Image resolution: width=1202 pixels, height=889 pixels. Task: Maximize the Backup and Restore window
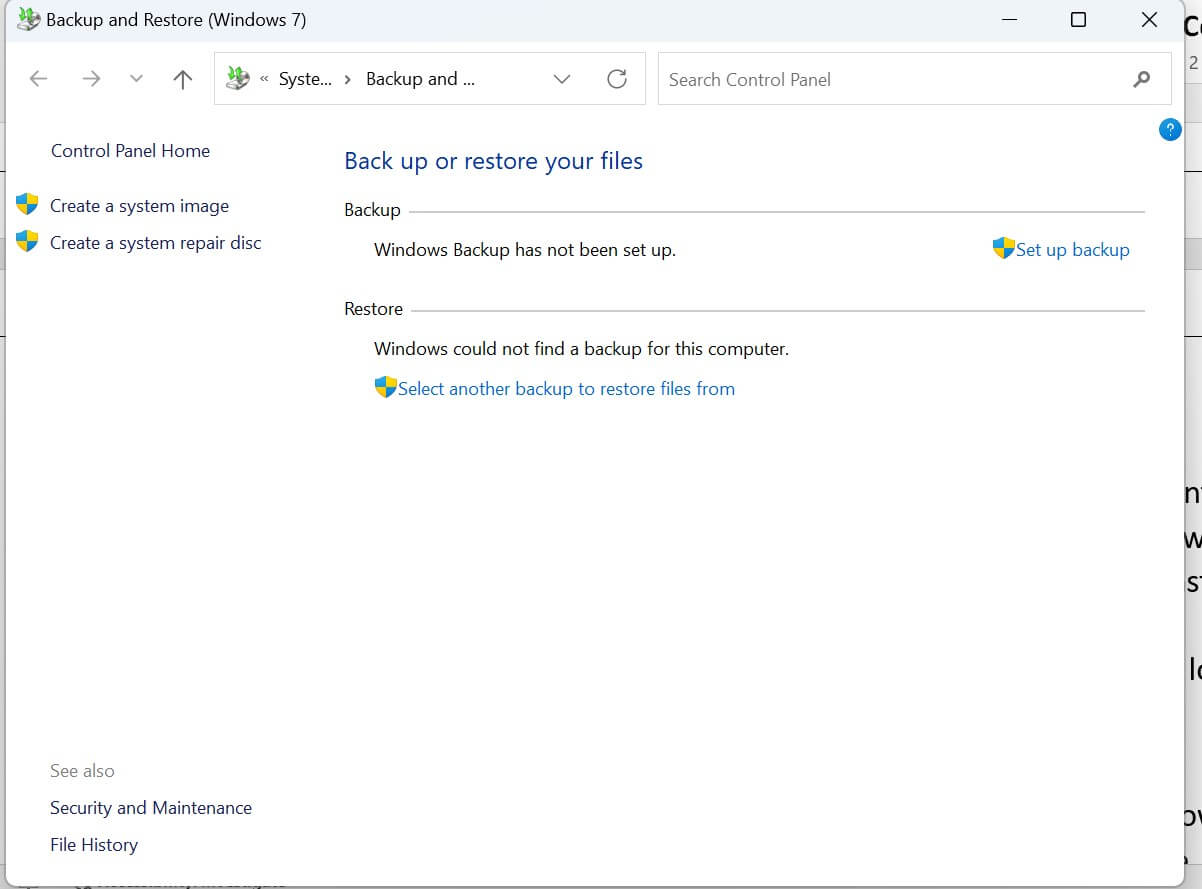[1078, 20]
